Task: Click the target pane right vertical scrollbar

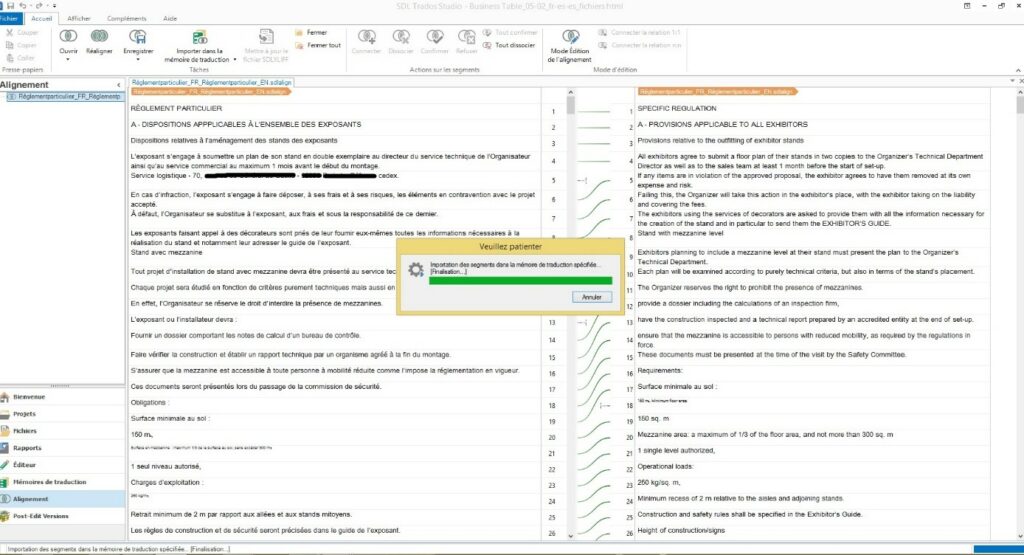Action: click(x=1020, y=313)
